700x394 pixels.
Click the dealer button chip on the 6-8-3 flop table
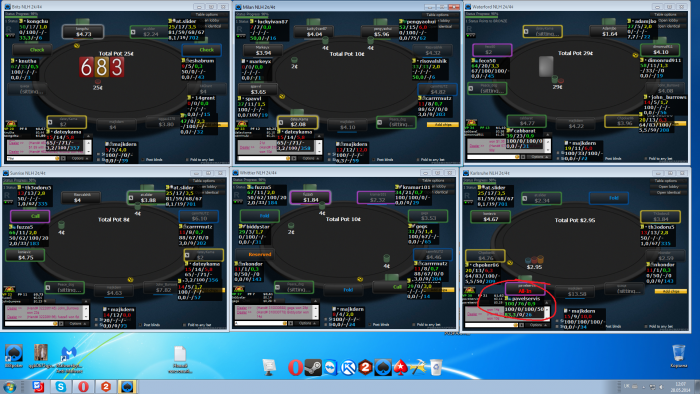tap(77, 46)
